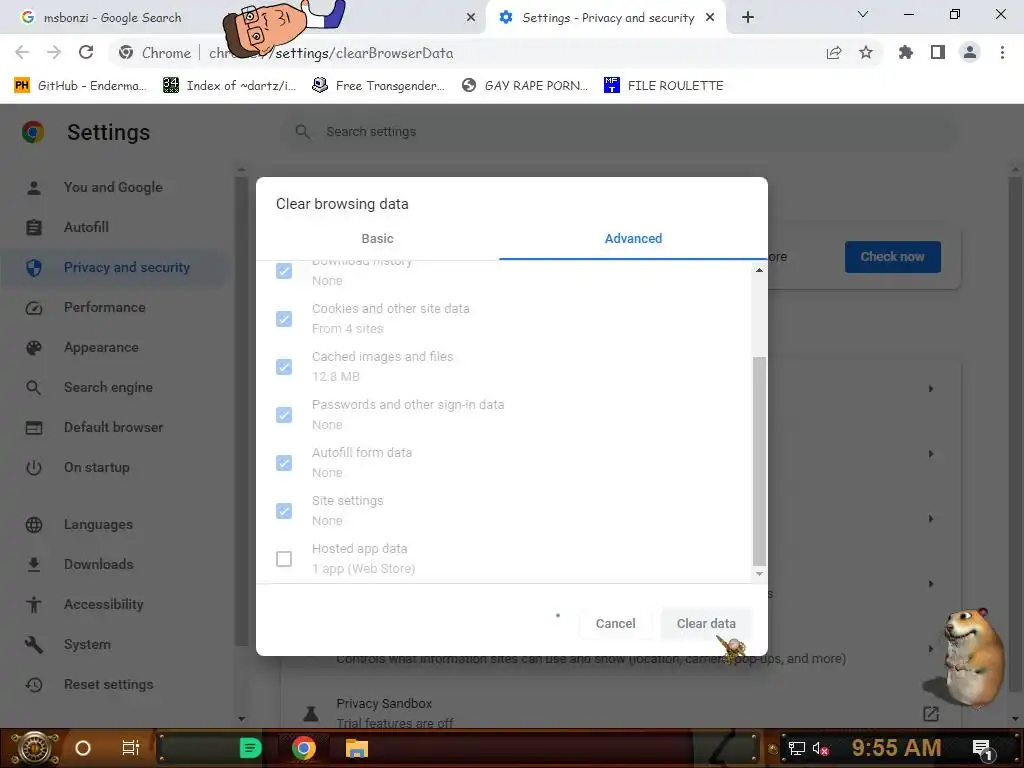Select the Advanced tab

click(633, 238)
